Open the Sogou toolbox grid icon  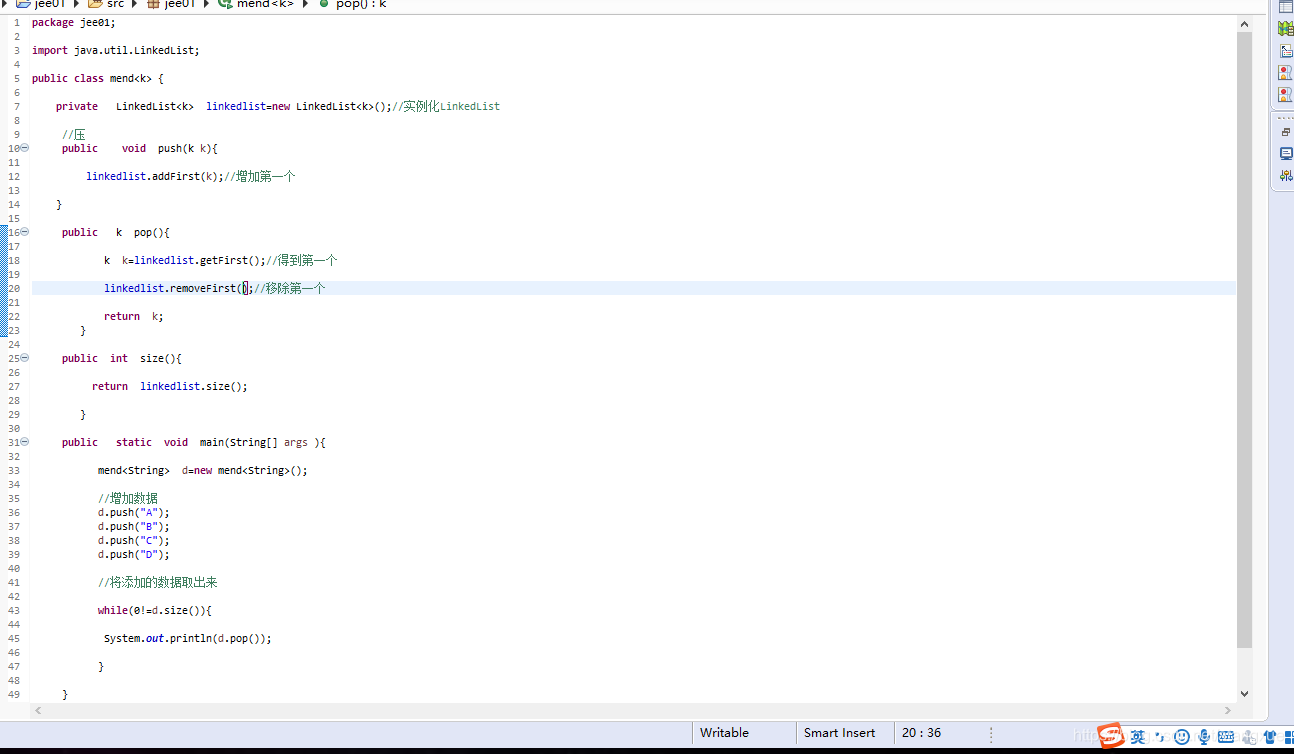[x=1289, y=737]
